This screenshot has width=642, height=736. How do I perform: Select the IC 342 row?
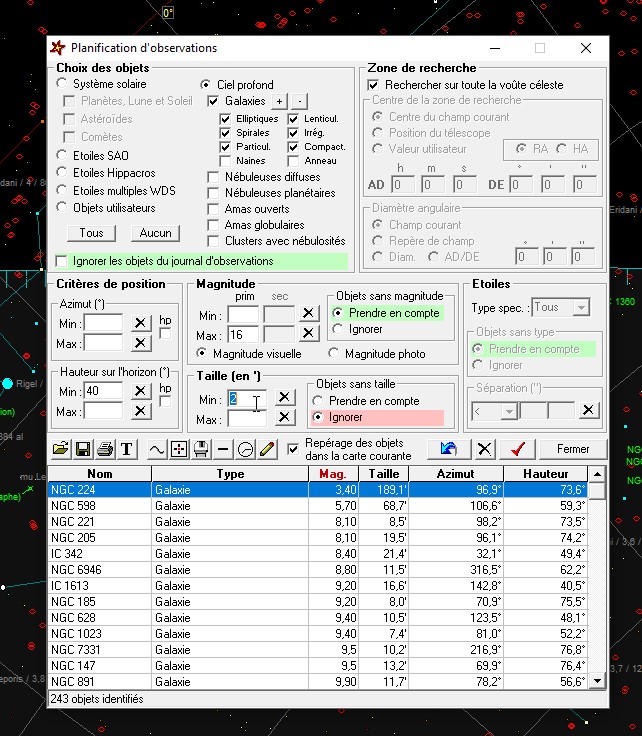[x=318, y=553]
